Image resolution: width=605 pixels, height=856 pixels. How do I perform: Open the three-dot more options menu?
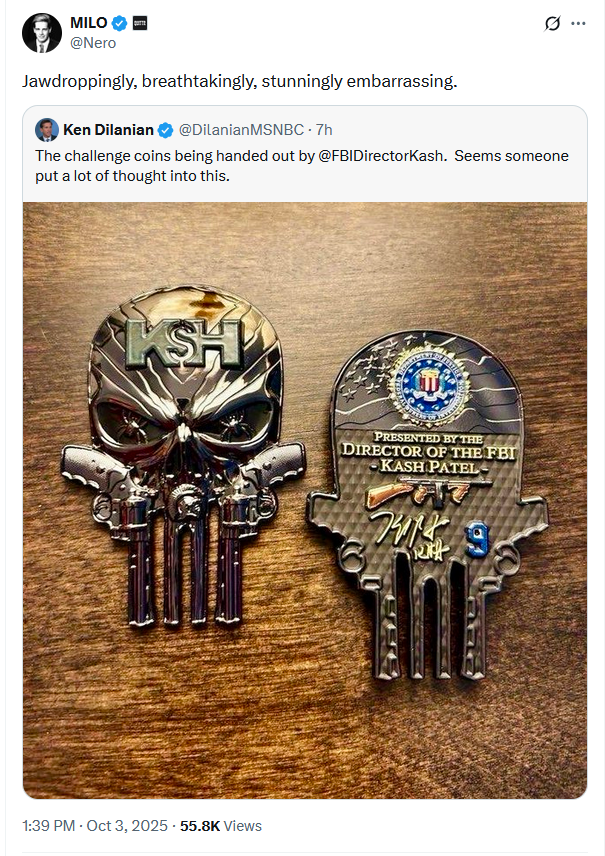pos(578,23)
